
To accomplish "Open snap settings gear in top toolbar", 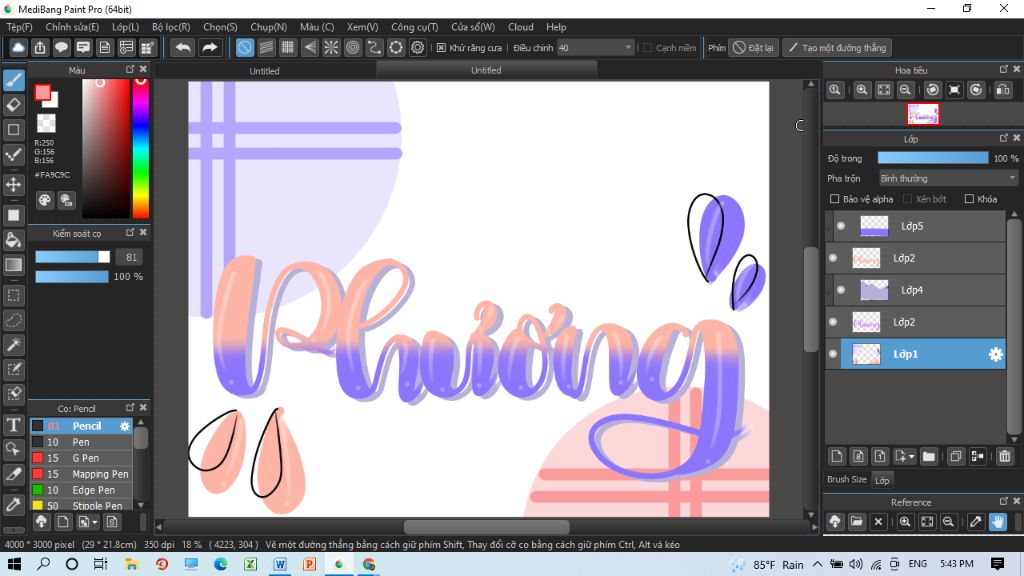I will [x=417, y=48].
